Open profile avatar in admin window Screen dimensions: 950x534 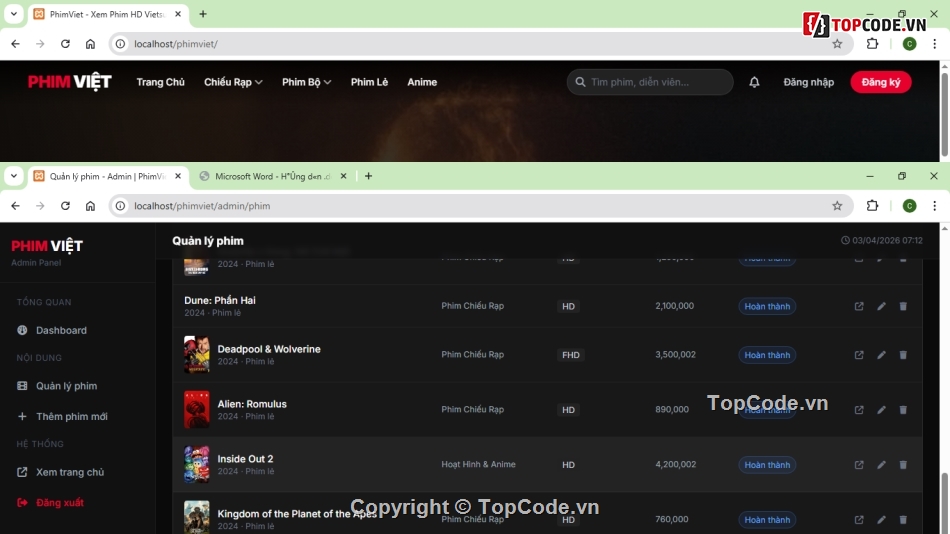909,206
